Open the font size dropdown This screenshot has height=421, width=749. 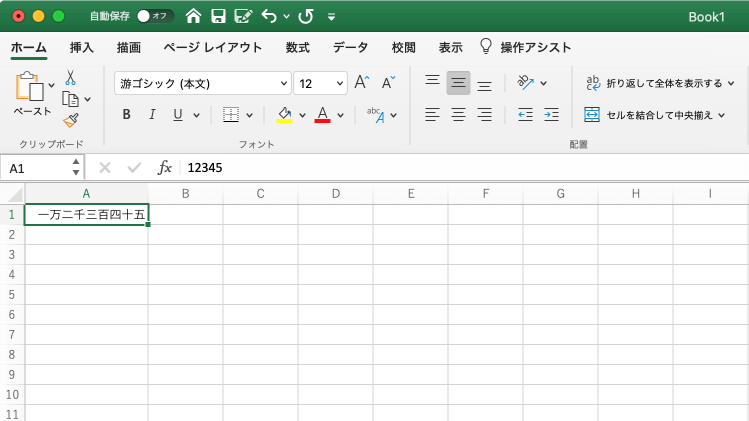(340, 84)
